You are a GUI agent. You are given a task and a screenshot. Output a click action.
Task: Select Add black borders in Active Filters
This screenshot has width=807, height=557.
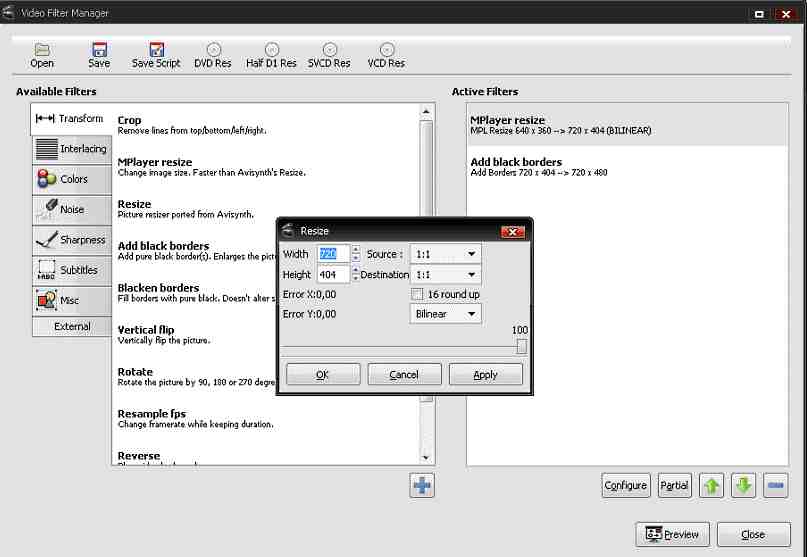pyautogui.click(x=627, y=167)
